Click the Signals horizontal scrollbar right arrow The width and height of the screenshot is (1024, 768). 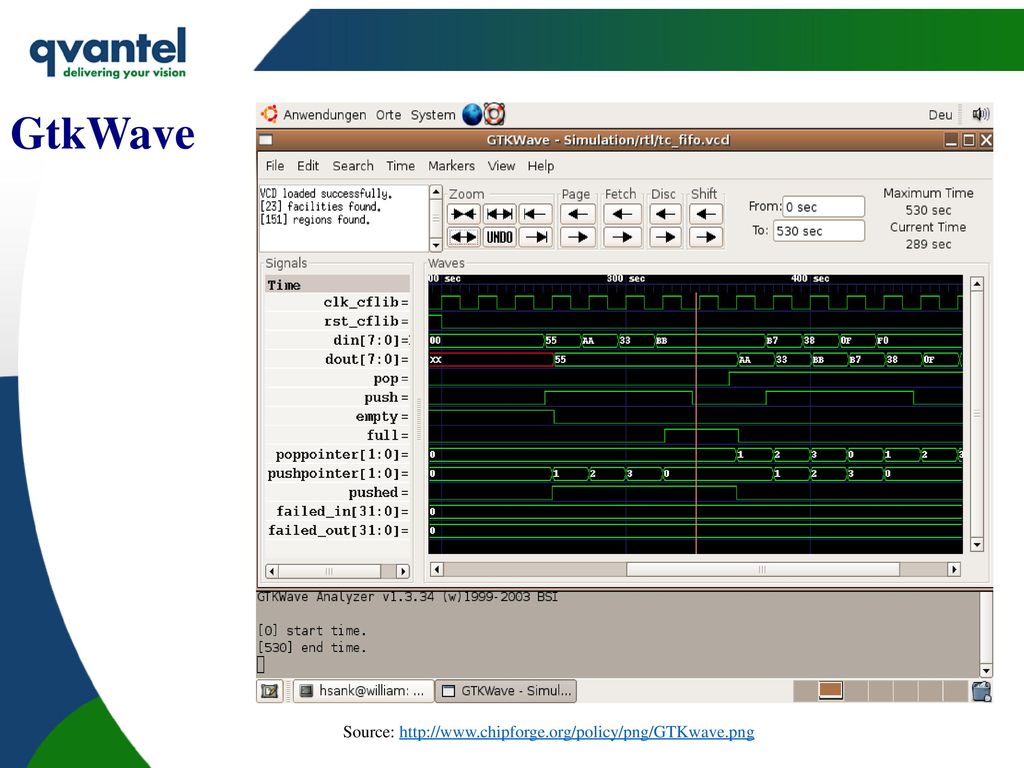(x=404, y=571)
